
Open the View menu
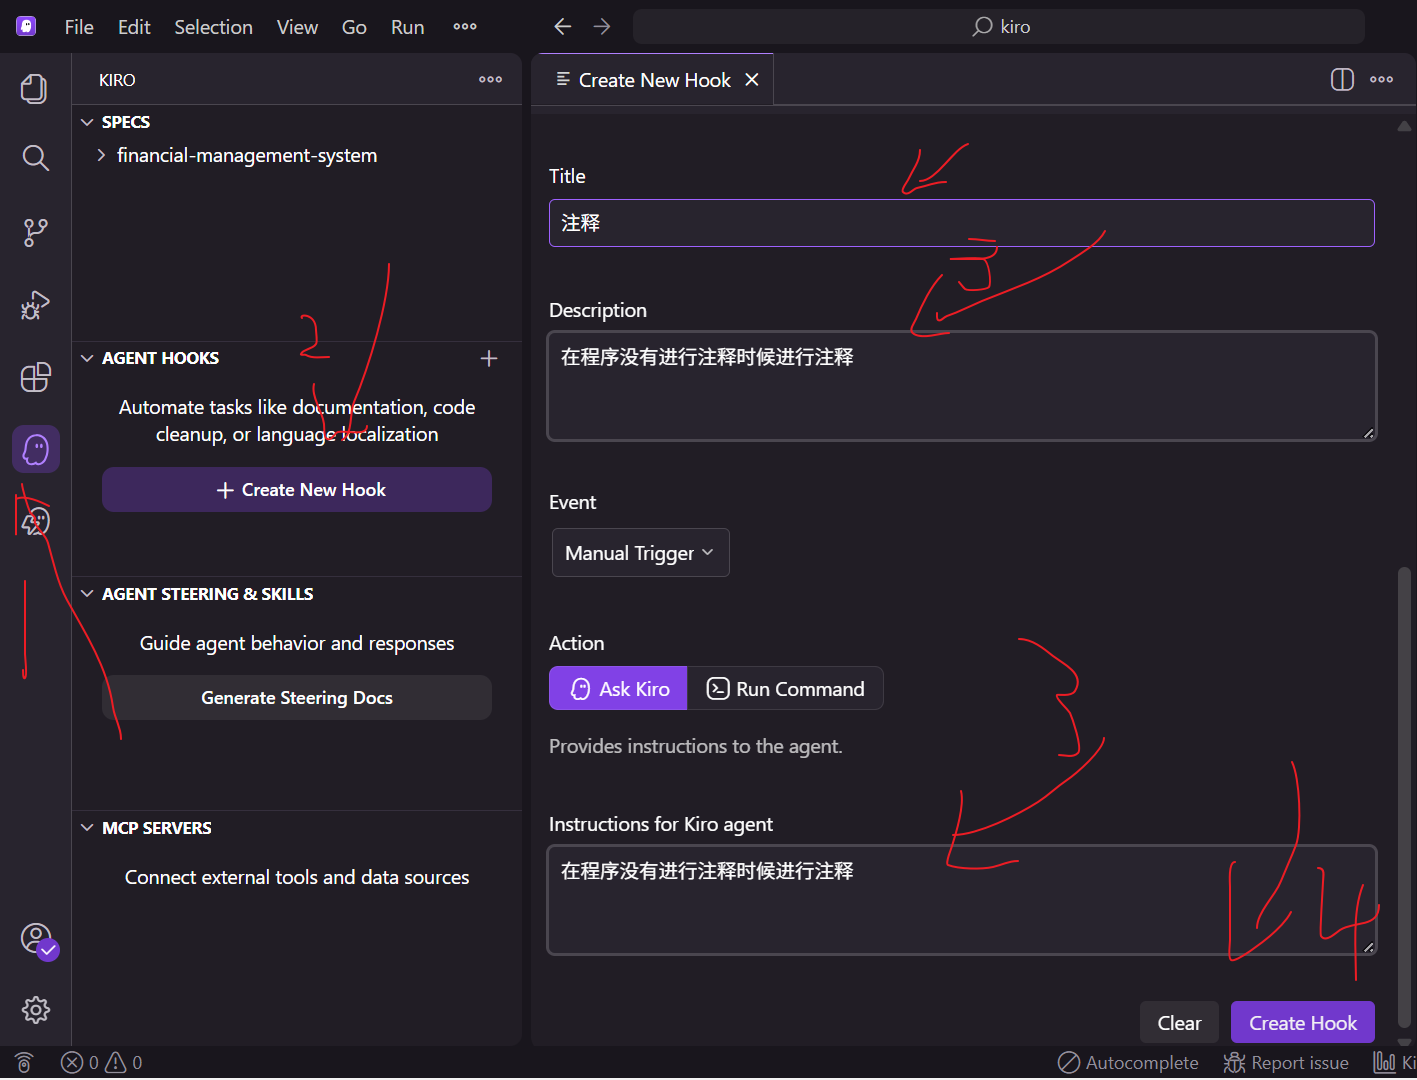[x=297, y=27]
